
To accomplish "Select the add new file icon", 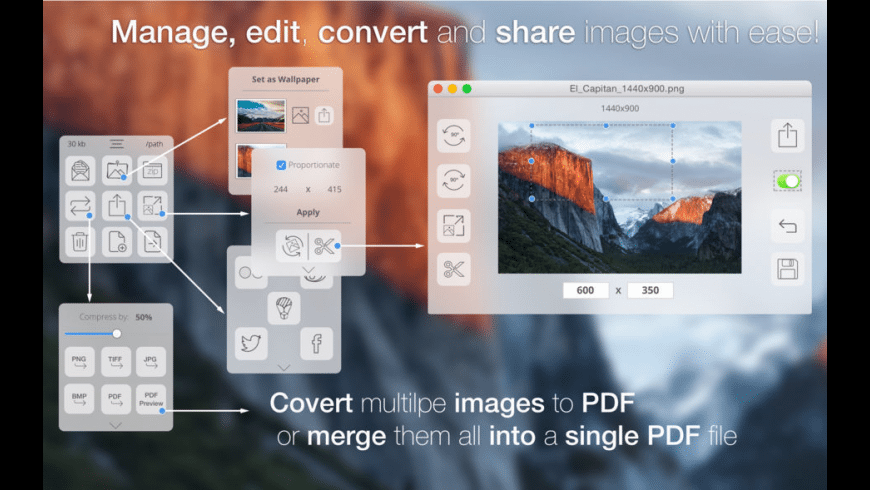I will [x=117, y=241].
